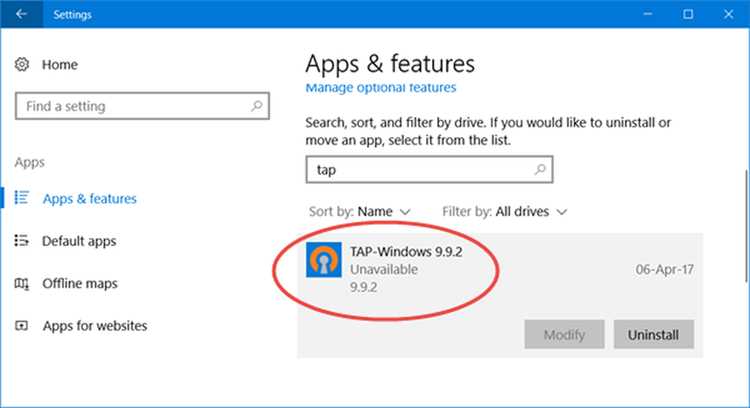Open Manage optional features link
Screen dimensions: 750x408
pos(381,88)
